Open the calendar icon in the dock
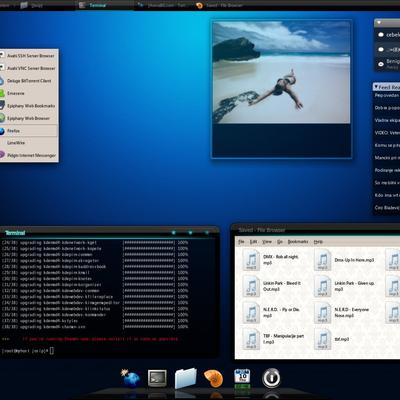This screenshot has width=400, height=400. tap(242, 378)
